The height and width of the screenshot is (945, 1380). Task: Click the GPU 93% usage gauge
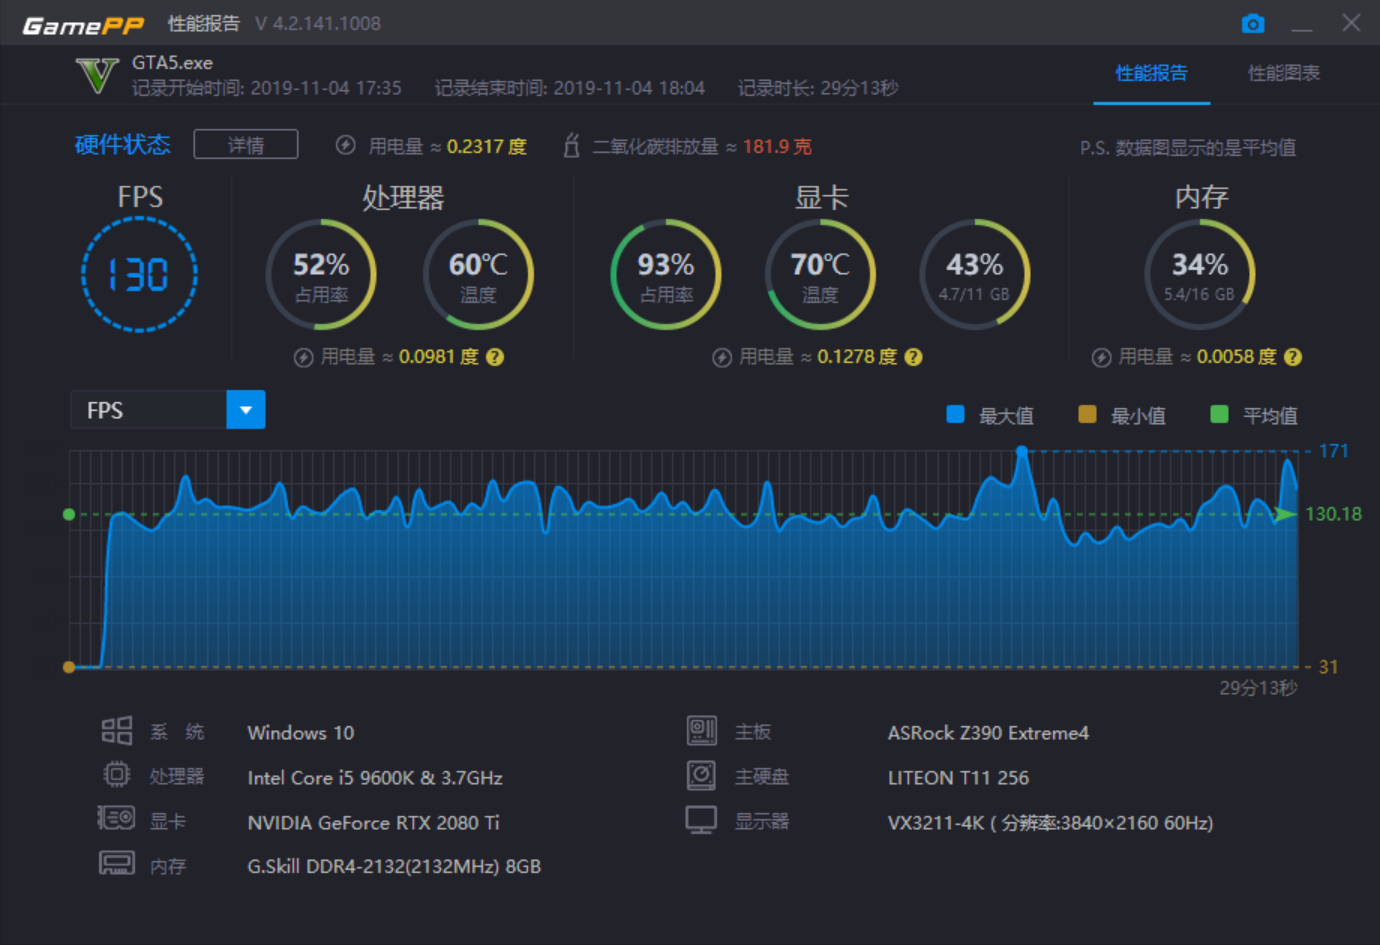(666, 274)
